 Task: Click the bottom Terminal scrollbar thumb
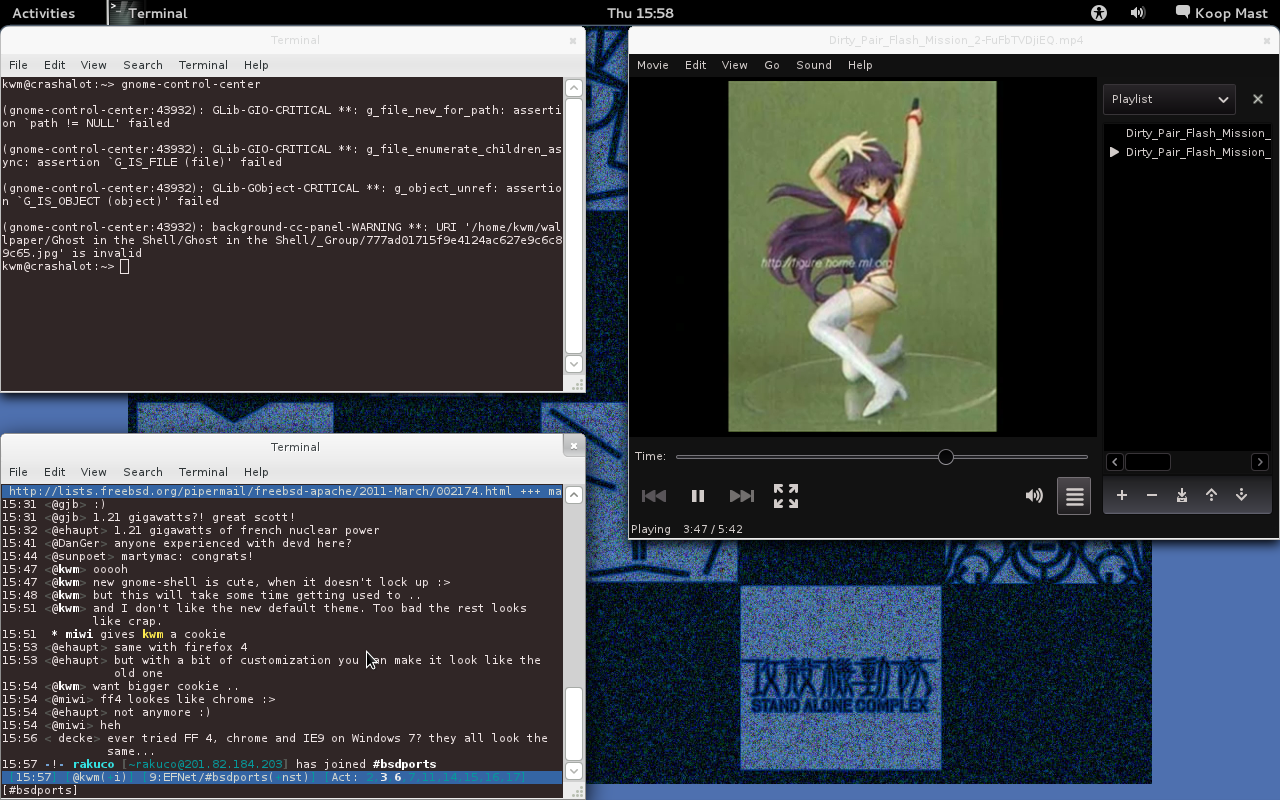pyautogui.click(x=574, y=723)
